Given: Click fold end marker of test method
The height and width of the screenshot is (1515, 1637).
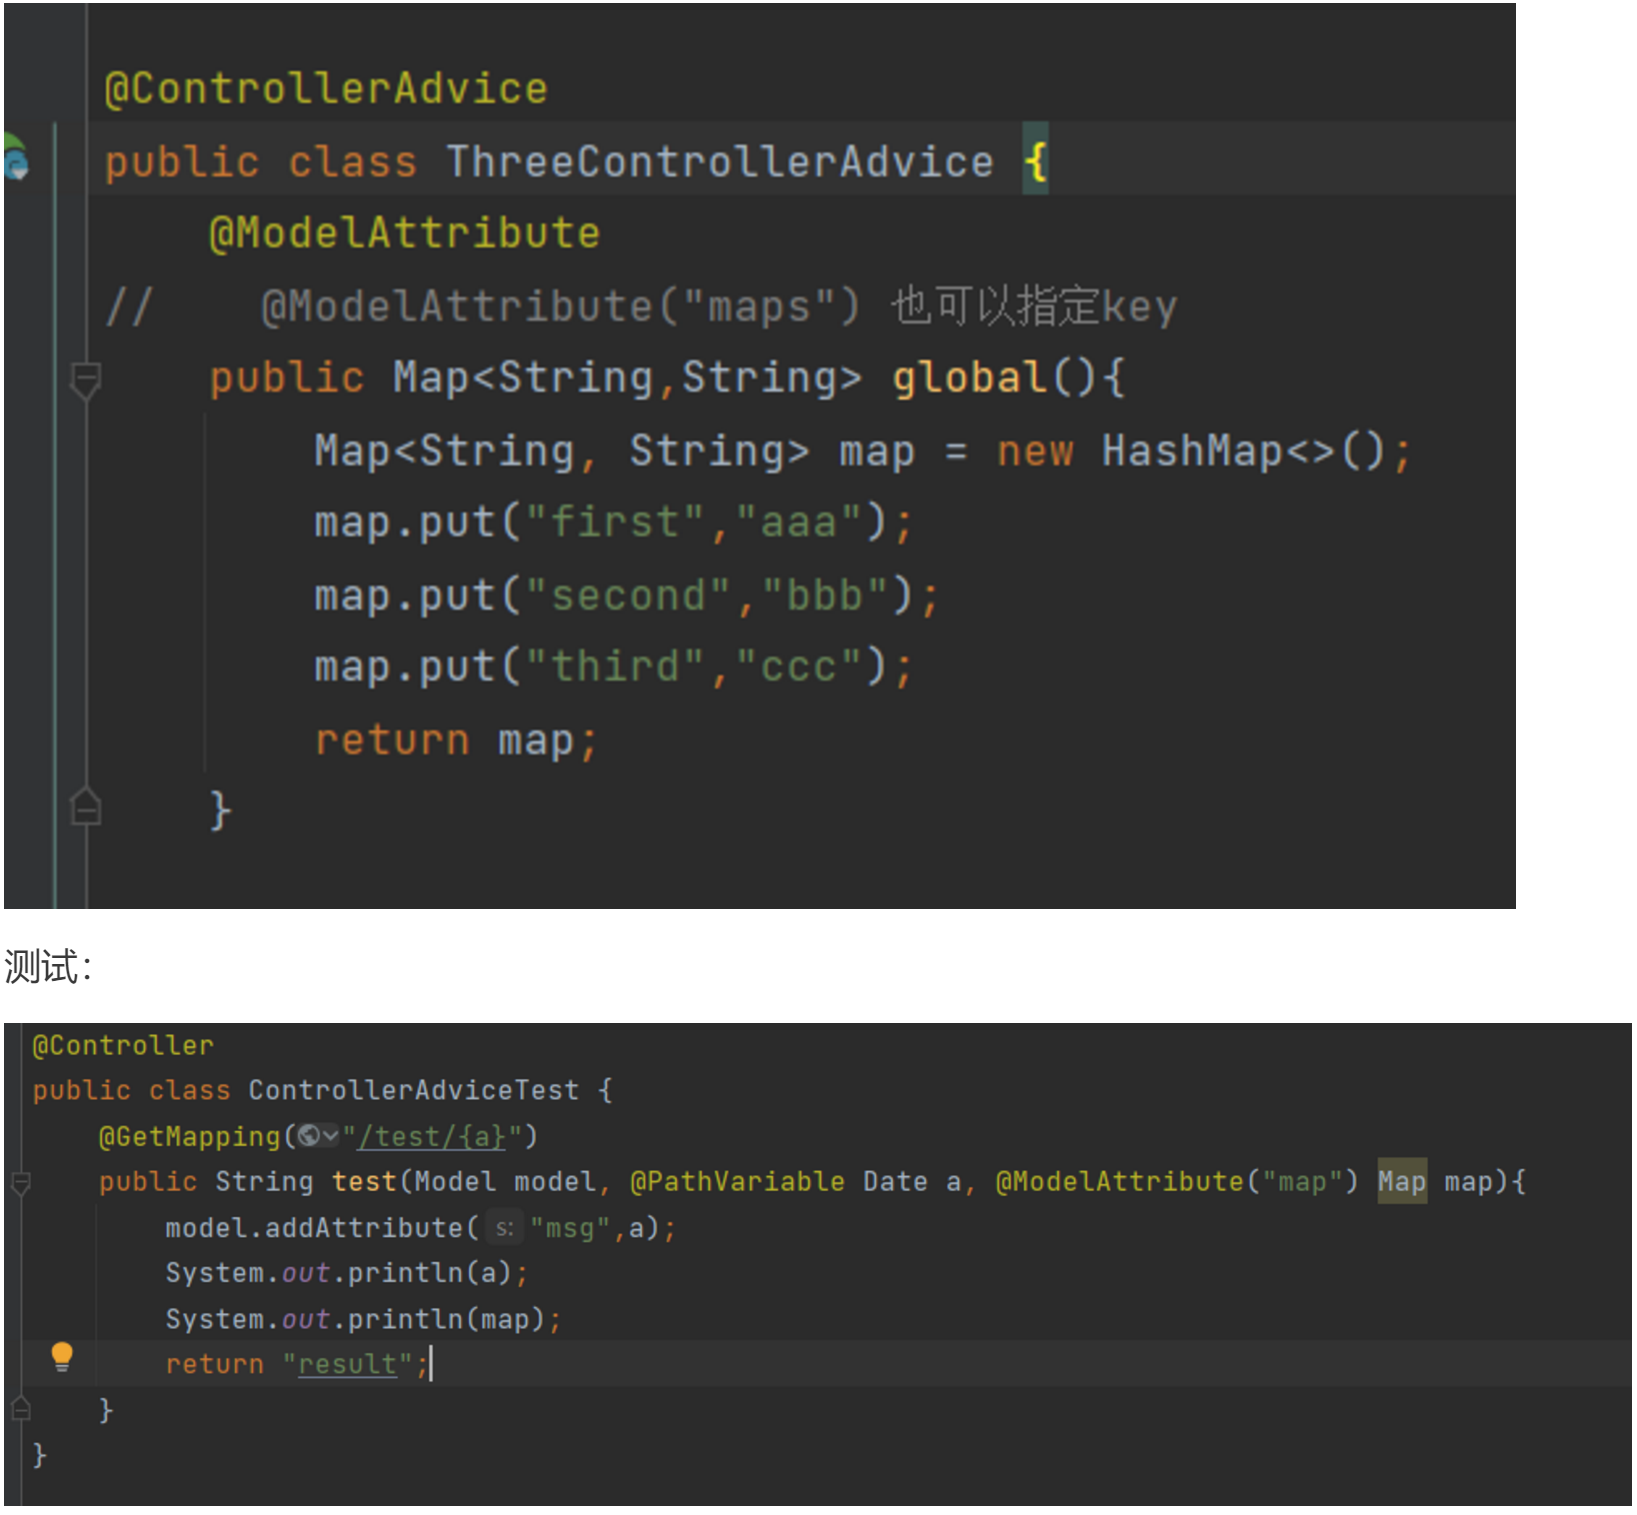Looking at the screenshot, I should pos(20,1410).
